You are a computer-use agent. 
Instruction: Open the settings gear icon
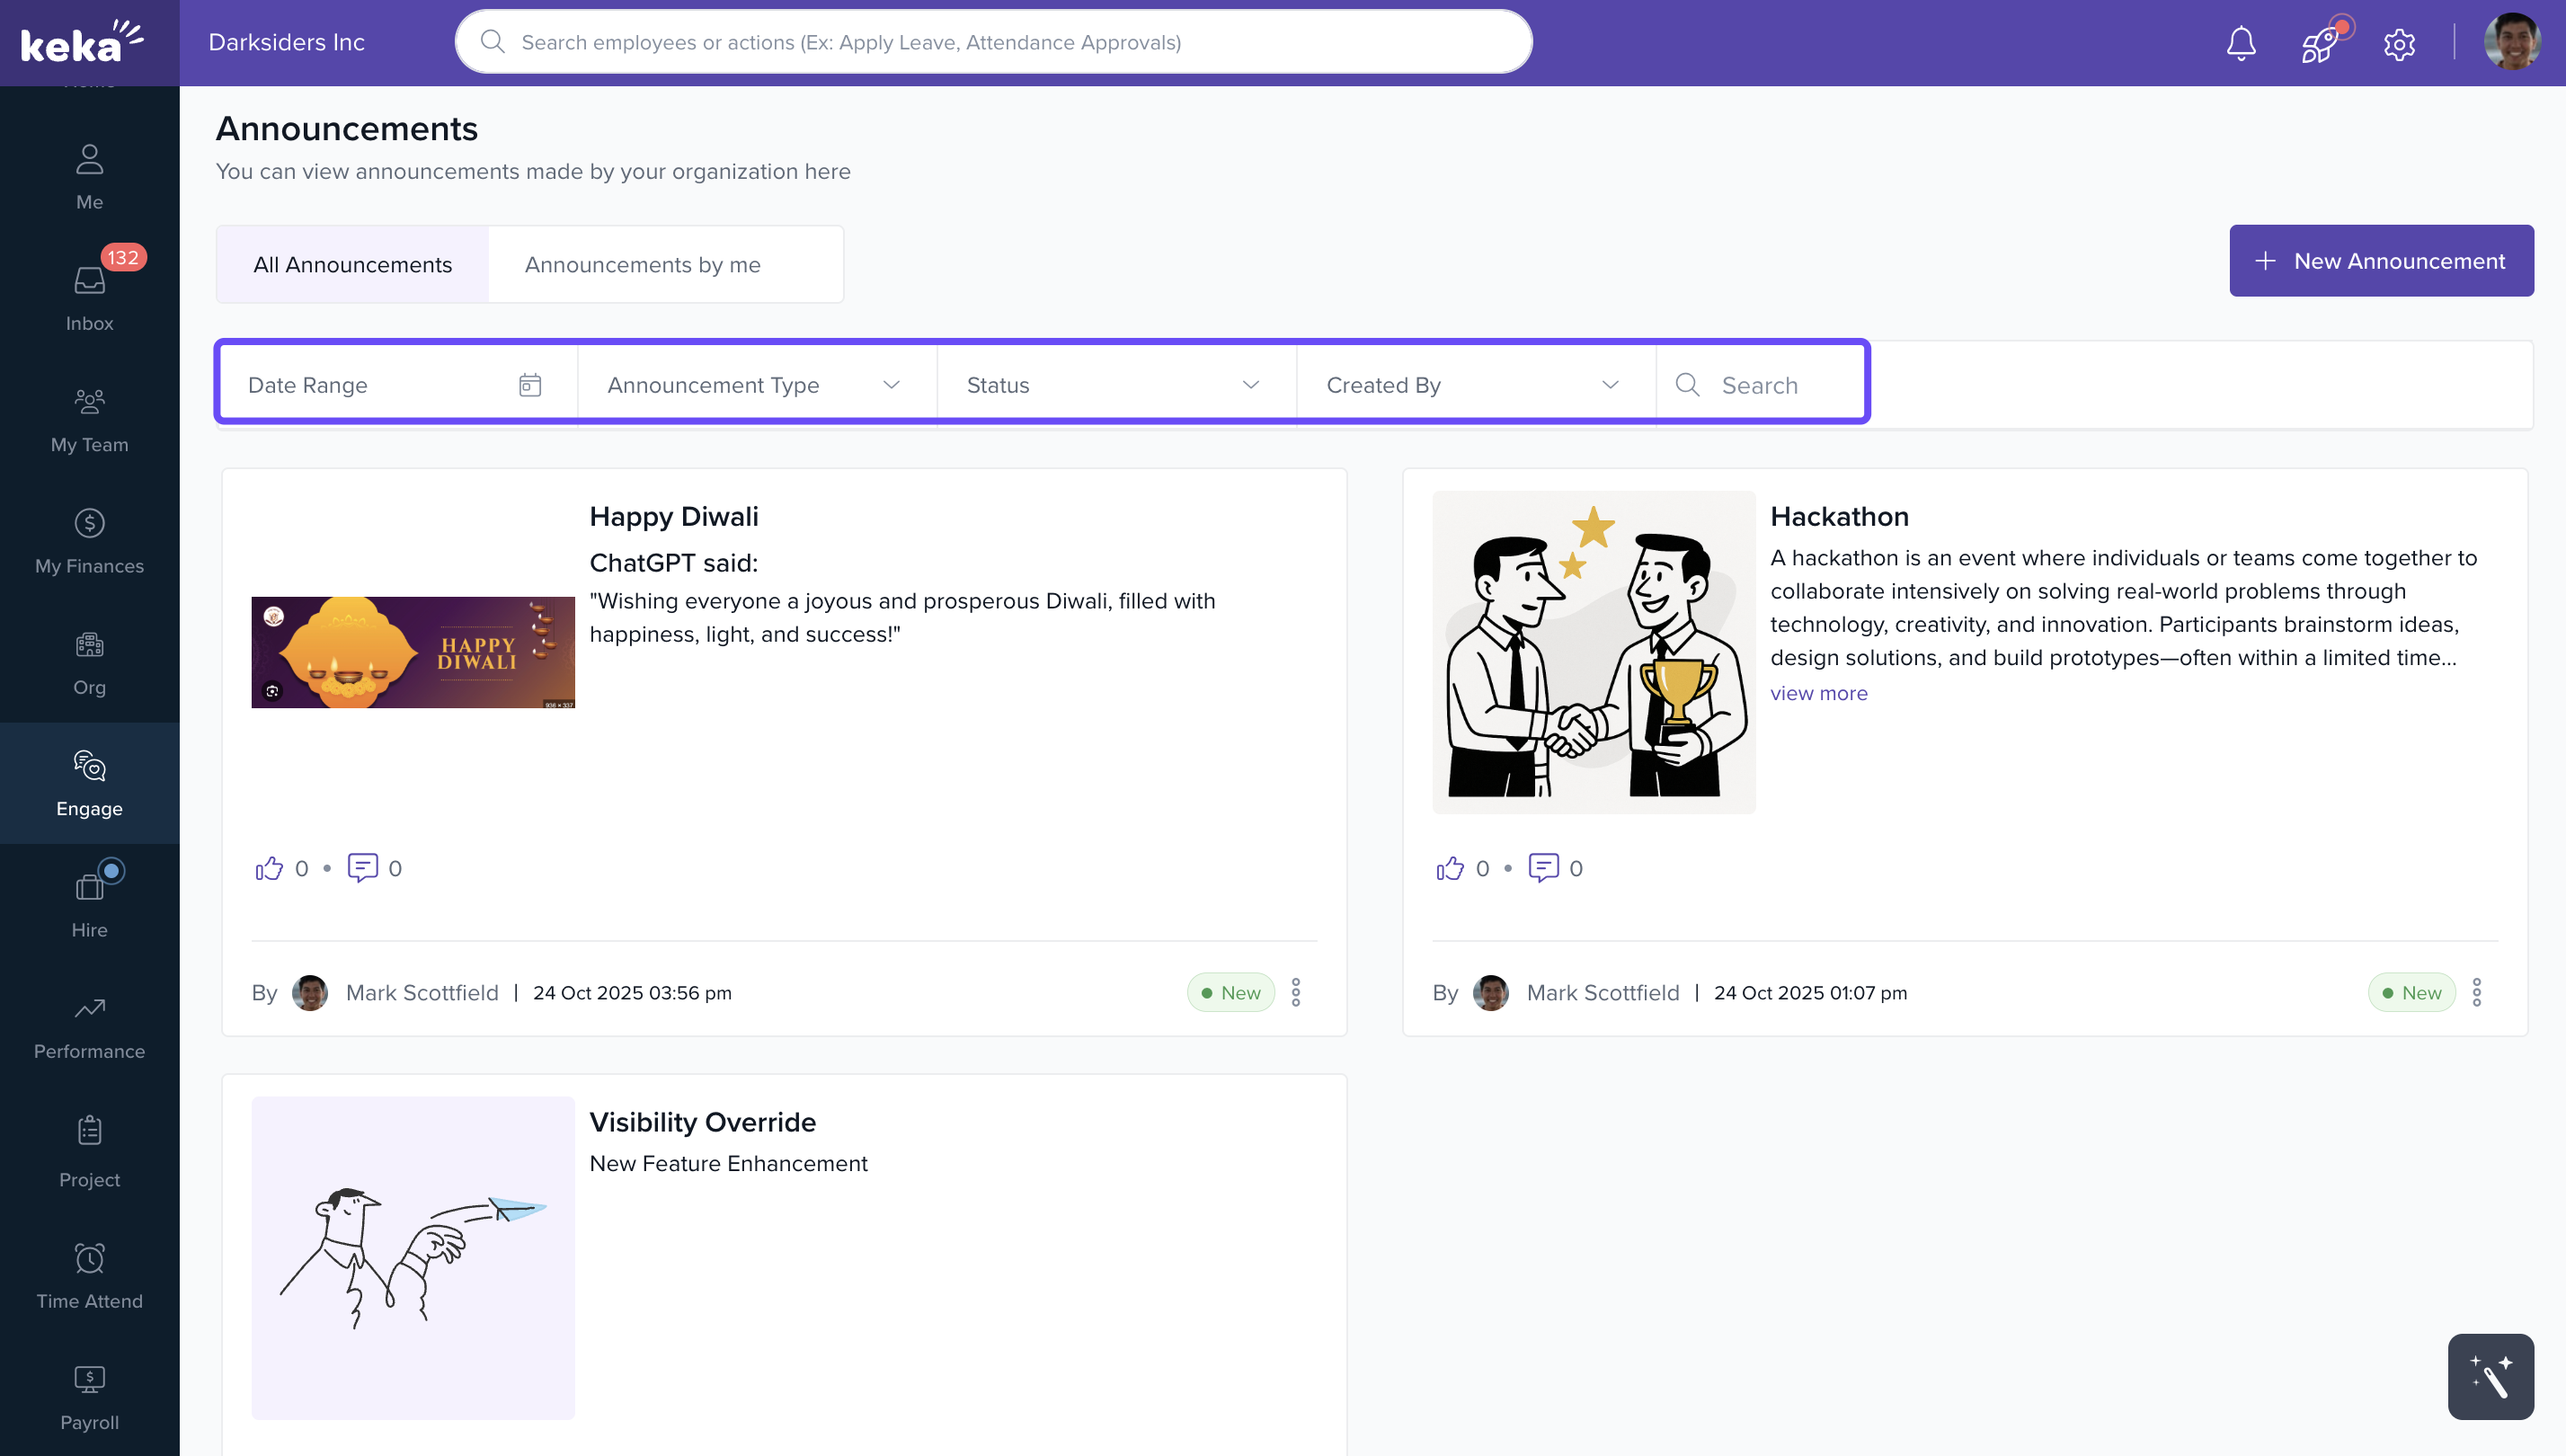tap(2399, 44)
